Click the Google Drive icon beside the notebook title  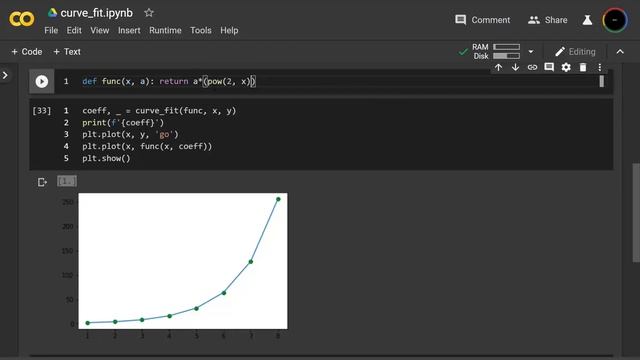pos(52,13)
